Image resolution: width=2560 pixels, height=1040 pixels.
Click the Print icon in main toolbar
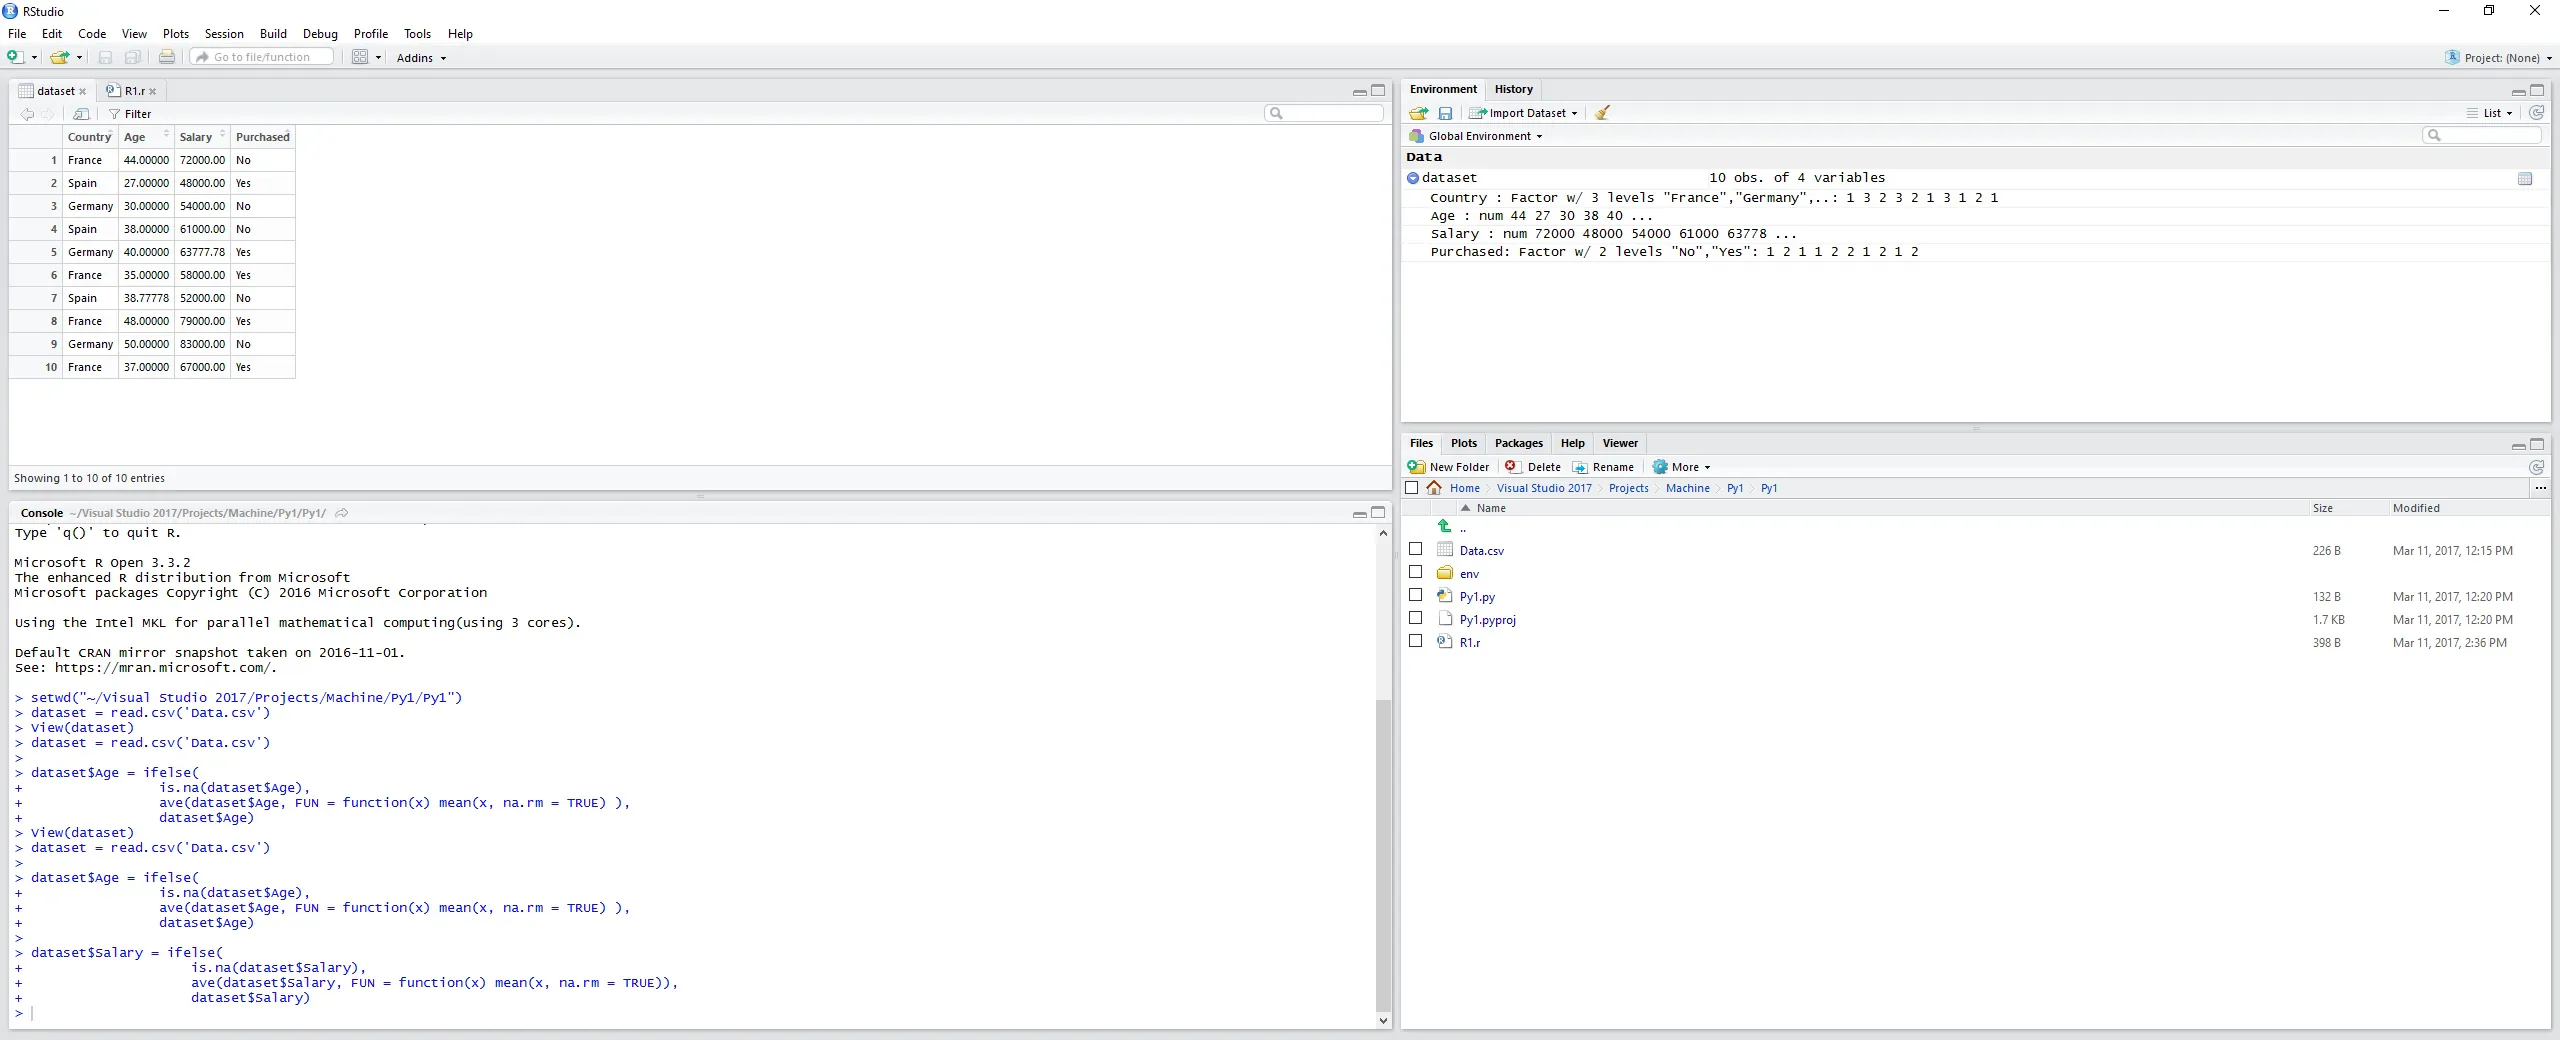point(167,57)
